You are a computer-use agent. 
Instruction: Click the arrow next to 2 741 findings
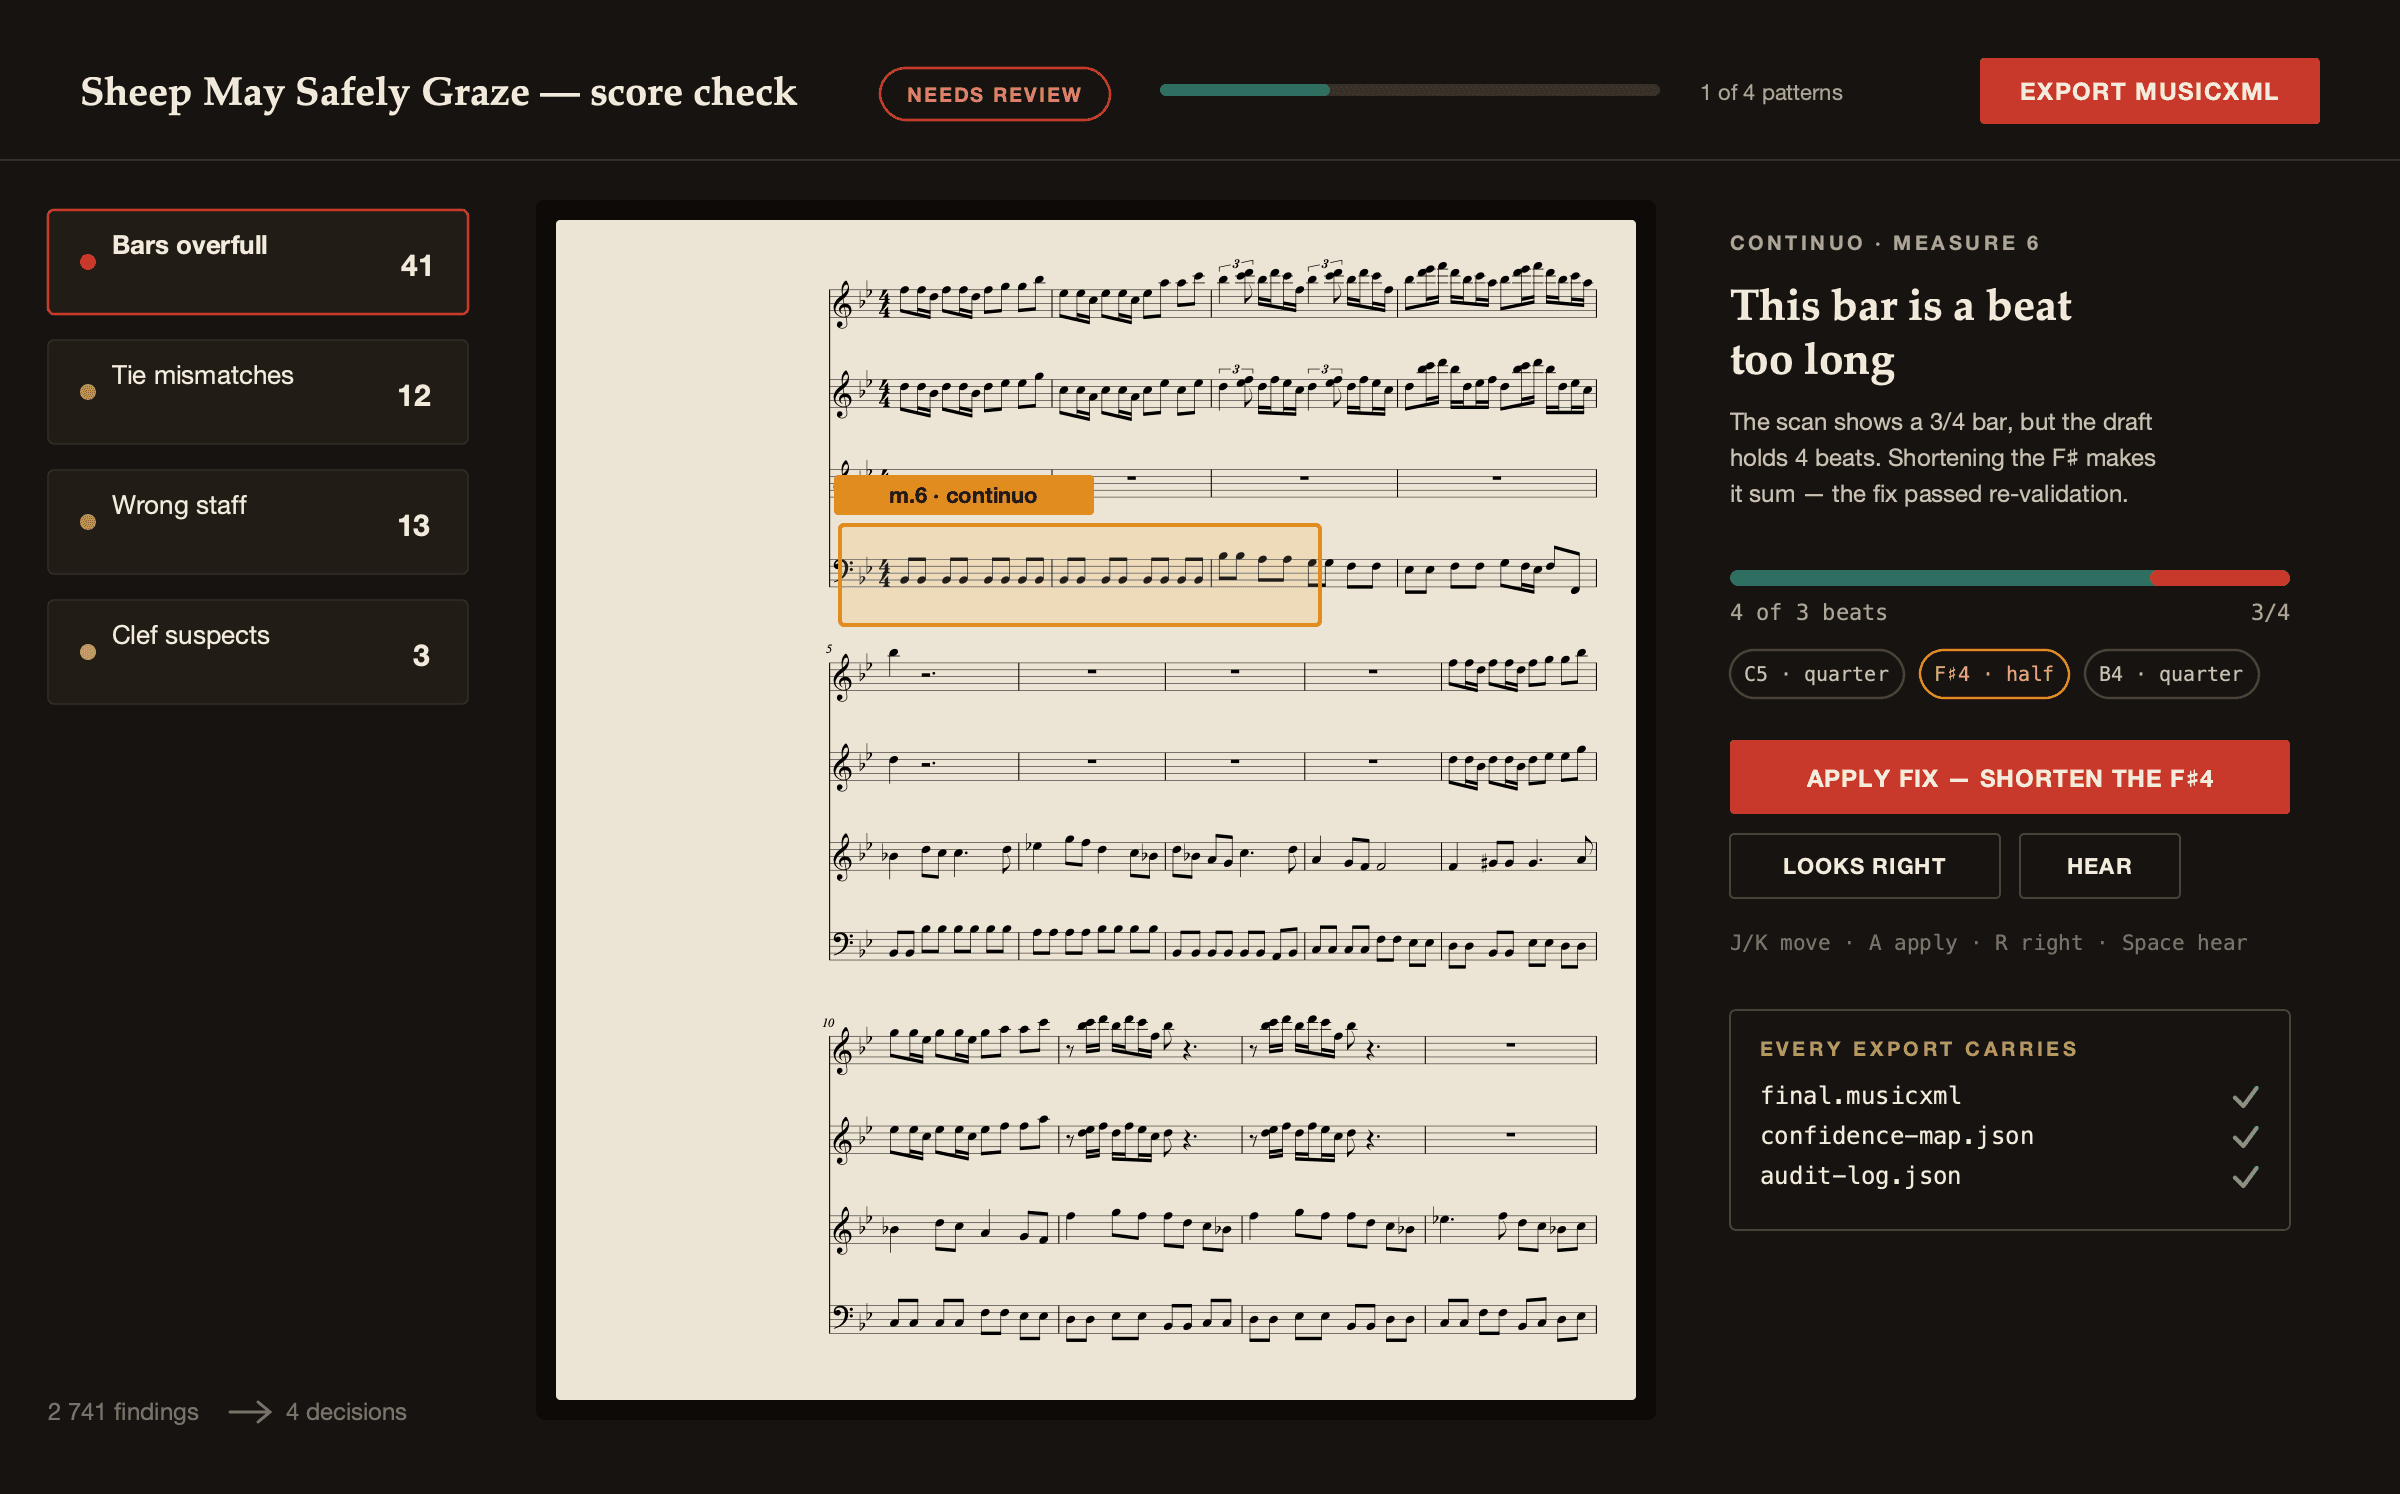250,1412
